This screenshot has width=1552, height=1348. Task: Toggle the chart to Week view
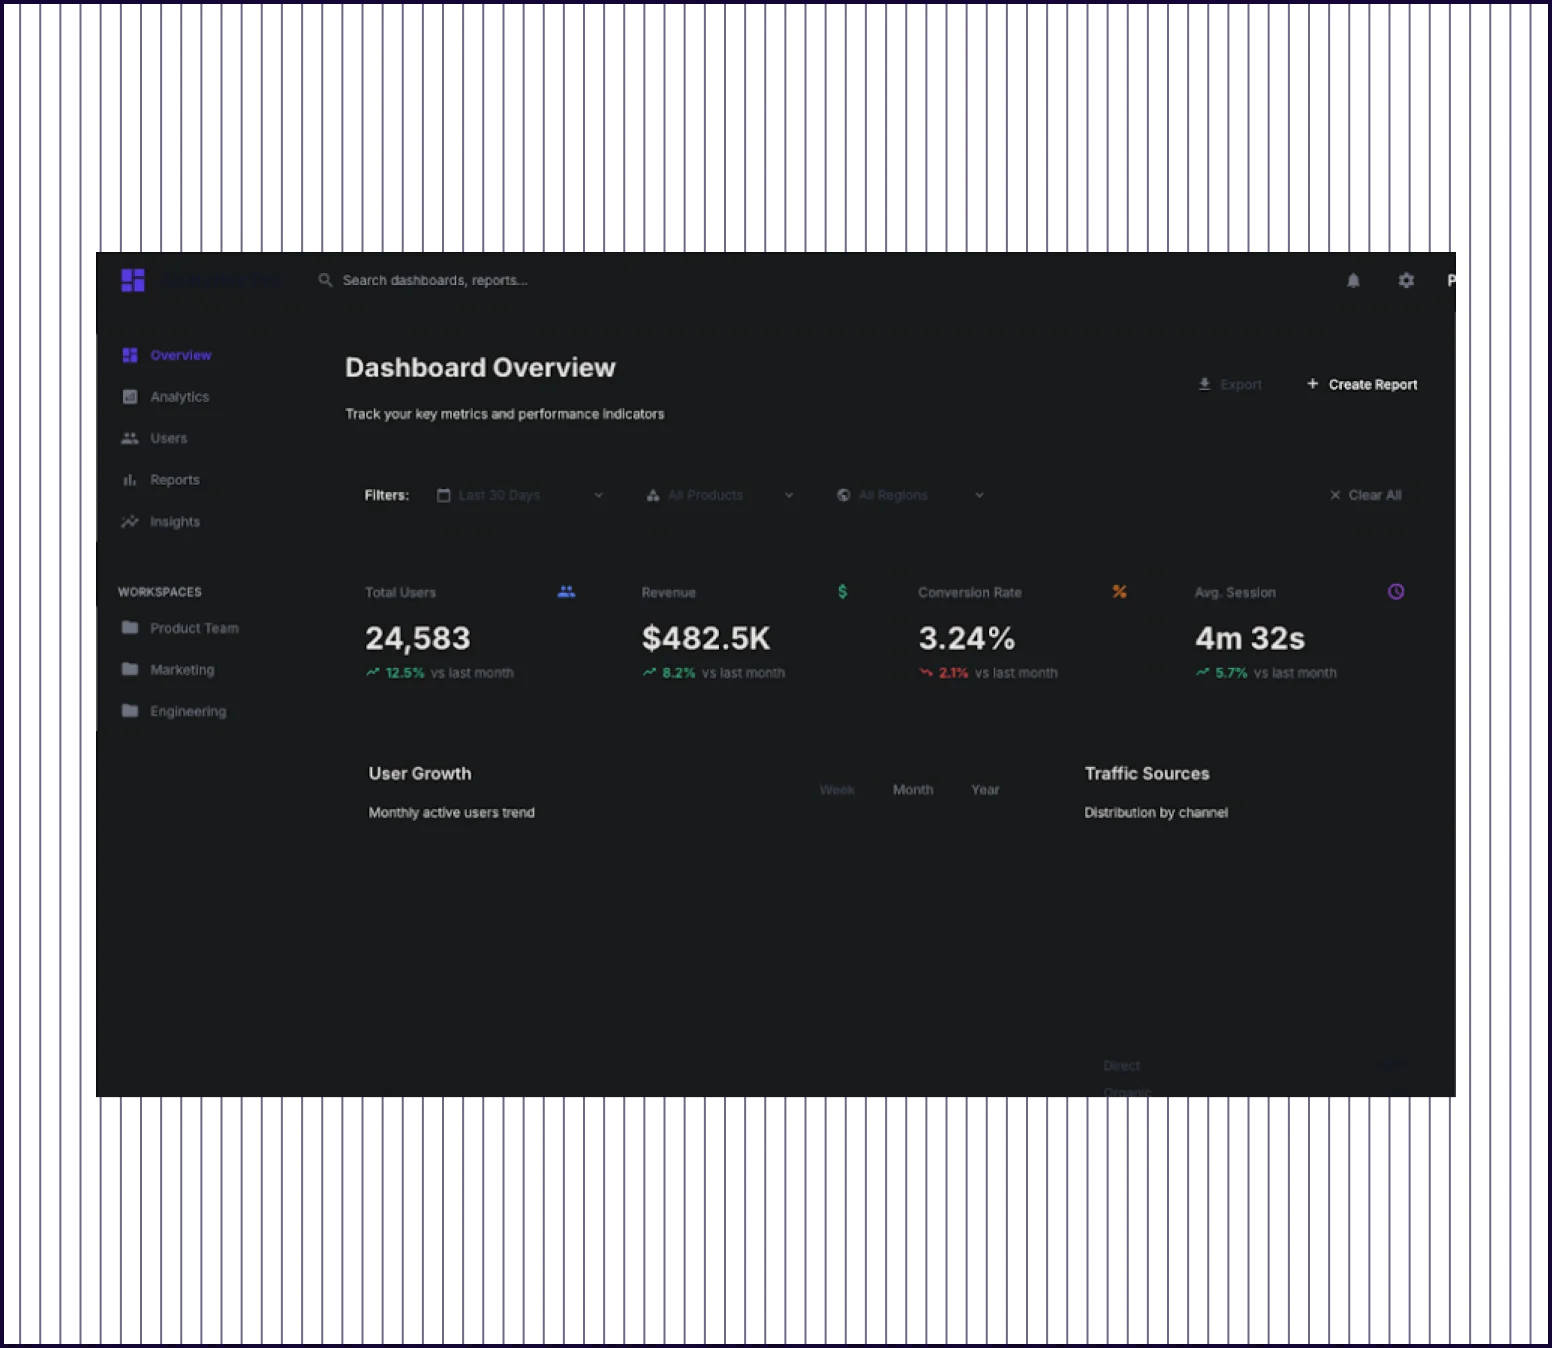(836, 789)
